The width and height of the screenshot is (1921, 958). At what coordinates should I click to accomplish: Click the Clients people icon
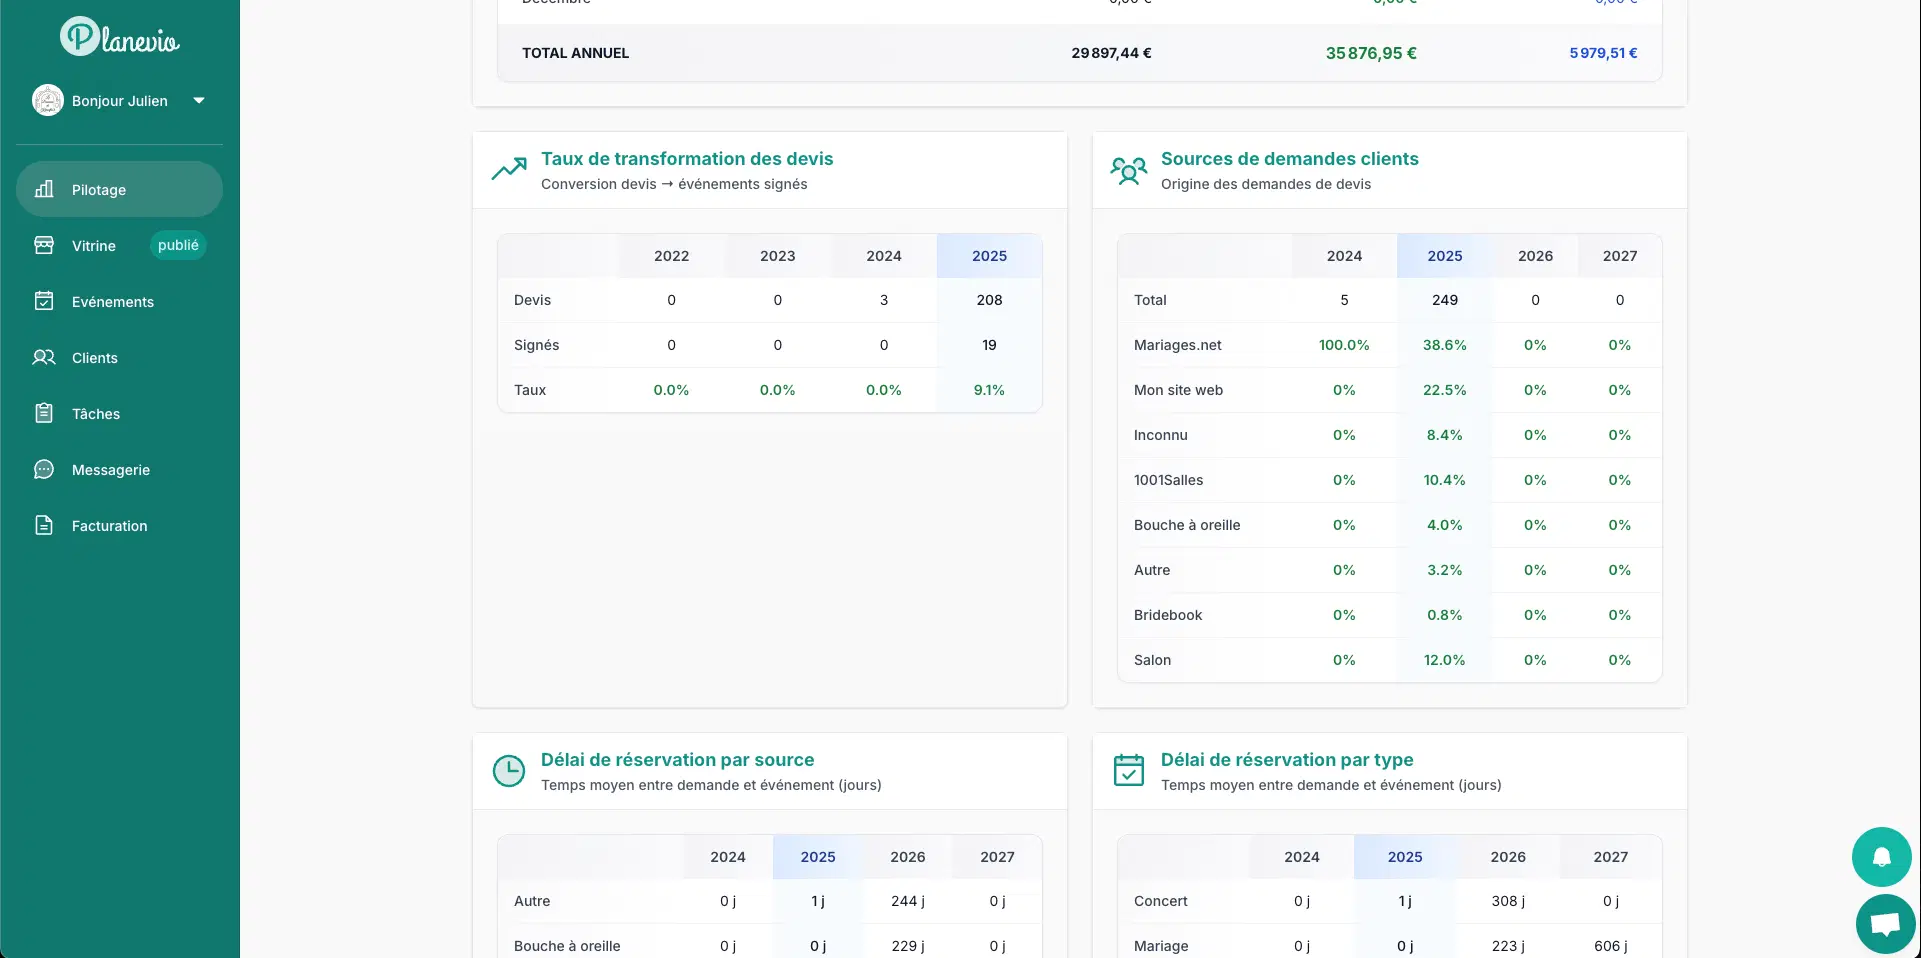tap(44, 357)
